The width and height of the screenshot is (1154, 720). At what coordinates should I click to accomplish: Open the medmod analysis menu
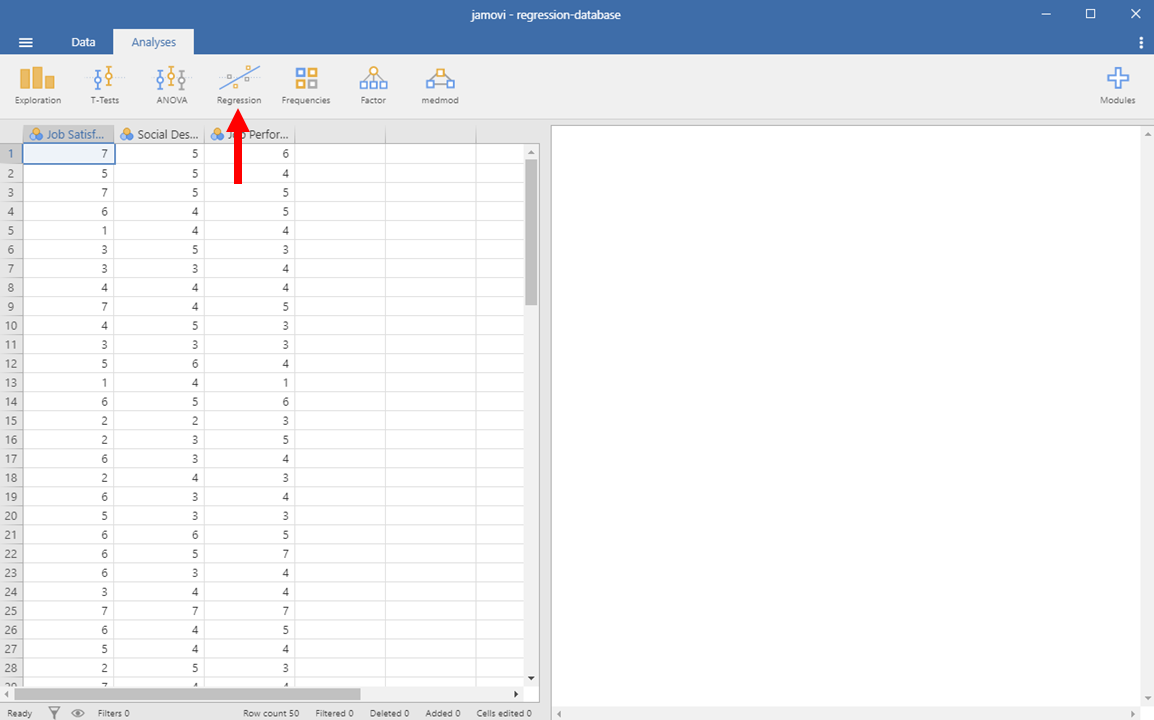439,85
